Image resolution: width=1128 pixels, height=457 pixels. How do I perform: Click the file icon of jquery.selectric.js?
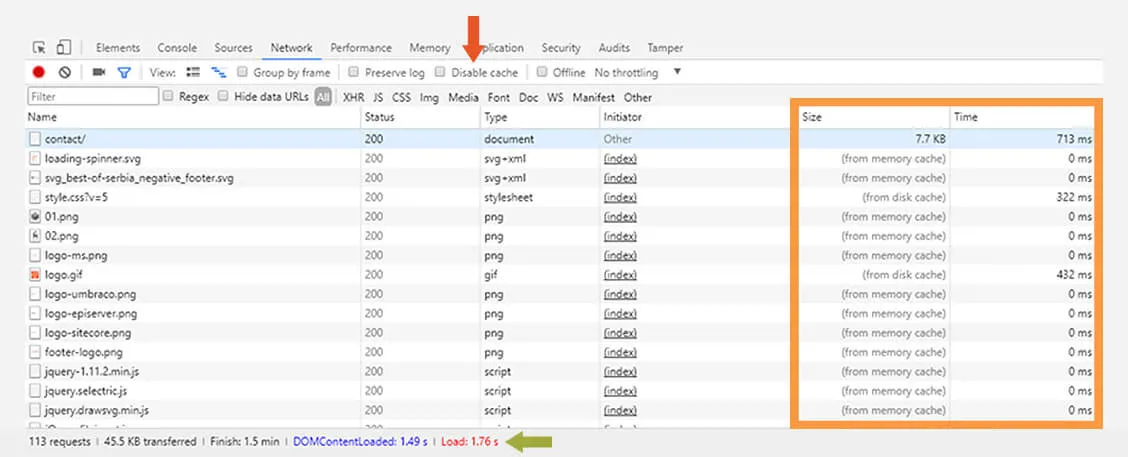click(x=35, y=391)
